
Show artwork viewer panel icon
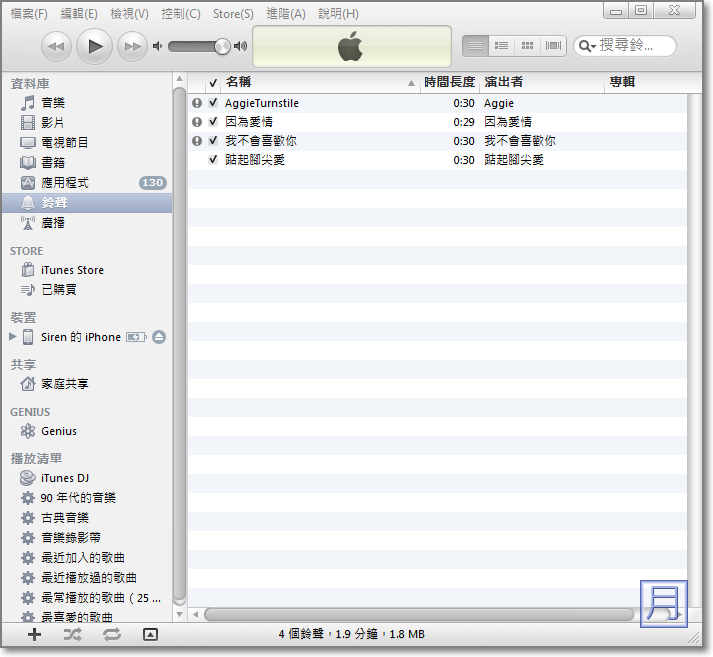pos(150,634)
